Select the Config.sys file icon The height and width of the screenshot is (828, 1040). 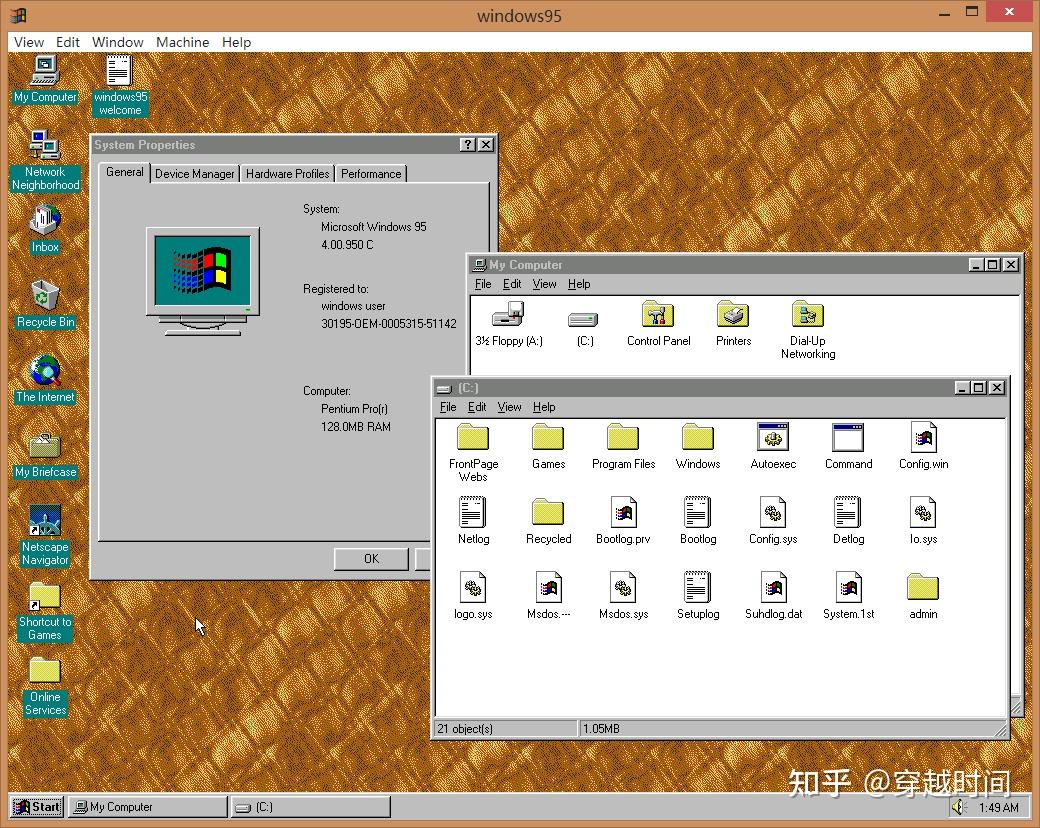pos(773,512)
